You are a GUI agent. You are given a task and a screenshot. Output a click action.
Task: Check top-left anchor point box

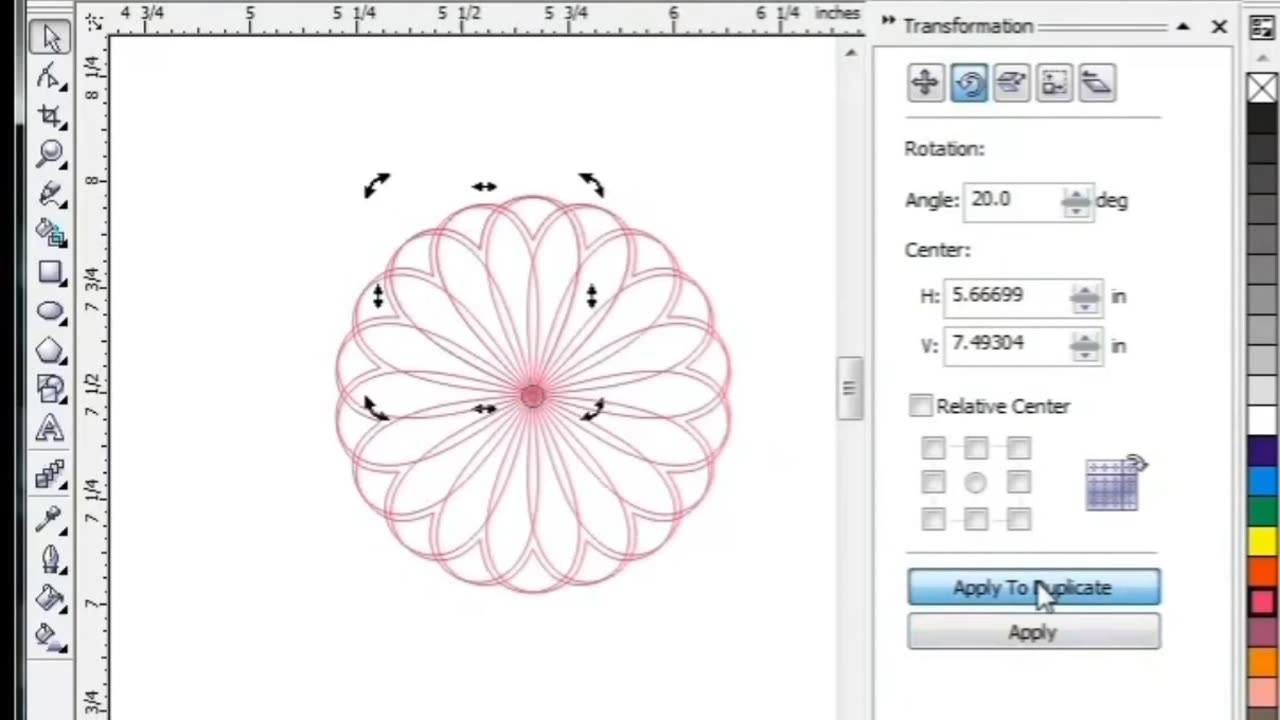pyautogui.click(x=933, y=448)
